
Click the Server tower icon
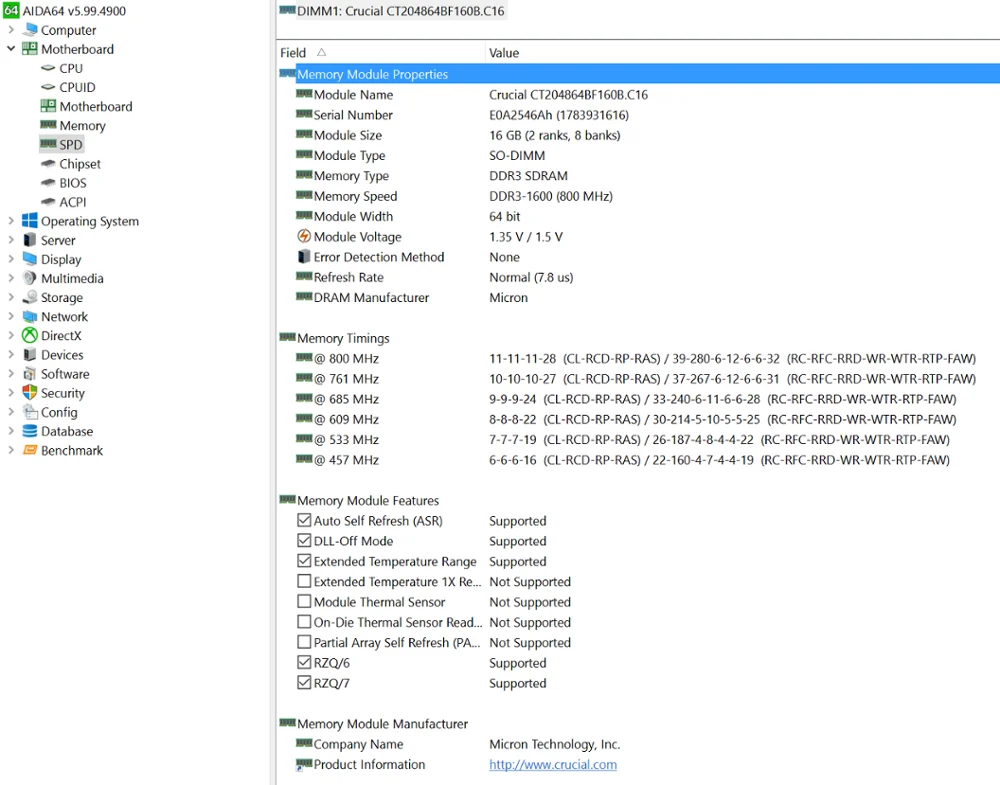click(29, 240)
